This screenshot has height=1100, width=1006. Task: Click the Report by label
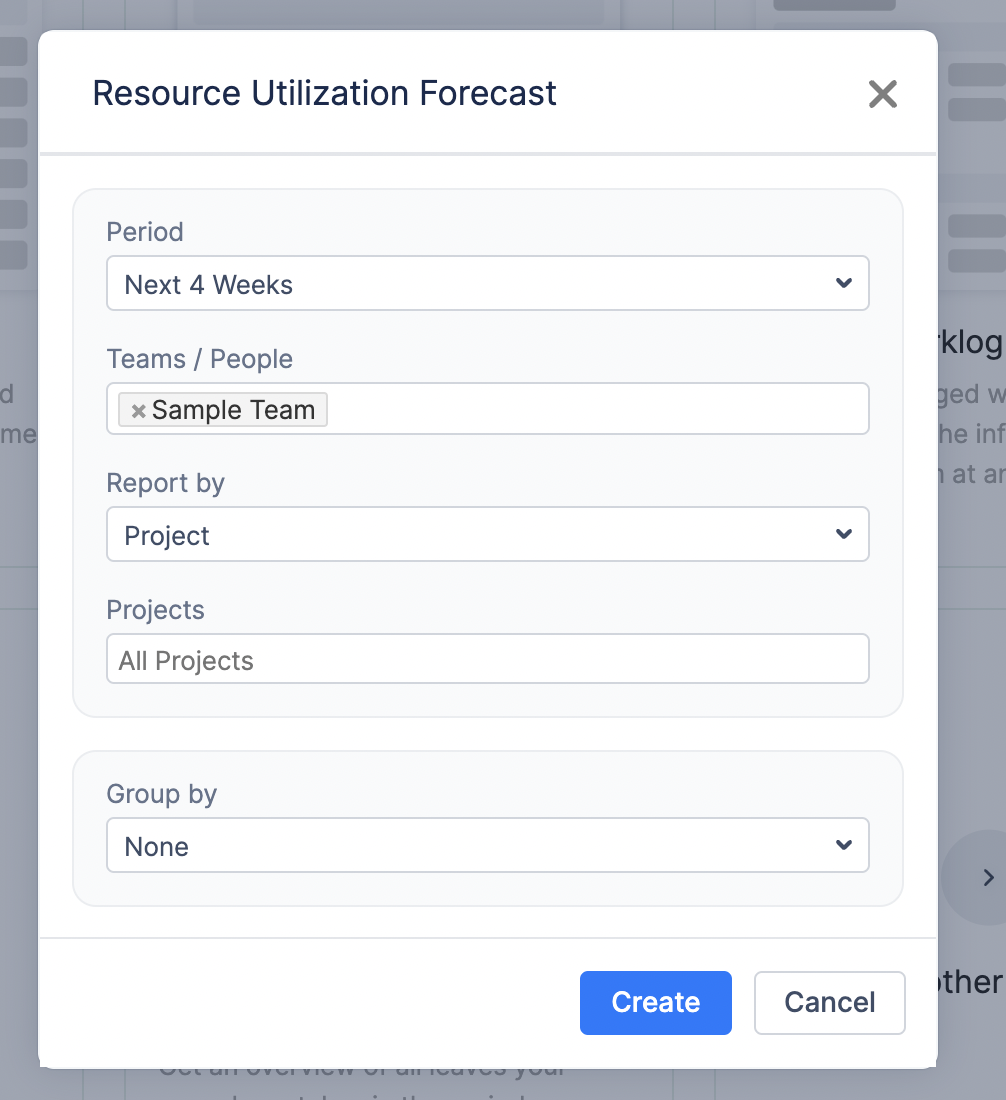coord(166,483)
